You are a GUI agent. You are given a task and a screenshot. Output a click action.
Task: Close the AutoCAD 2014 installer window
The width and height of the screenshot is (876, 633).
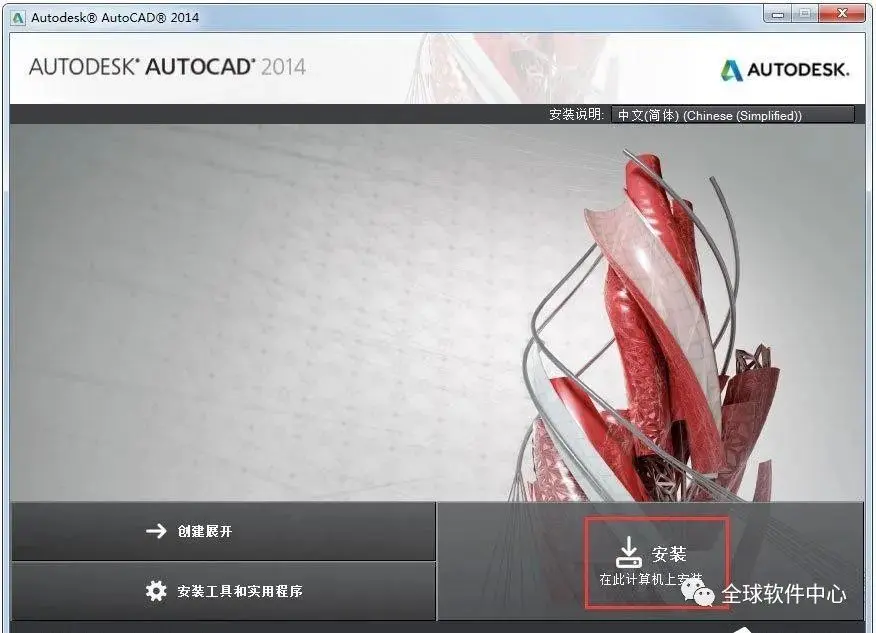[842, 14]
